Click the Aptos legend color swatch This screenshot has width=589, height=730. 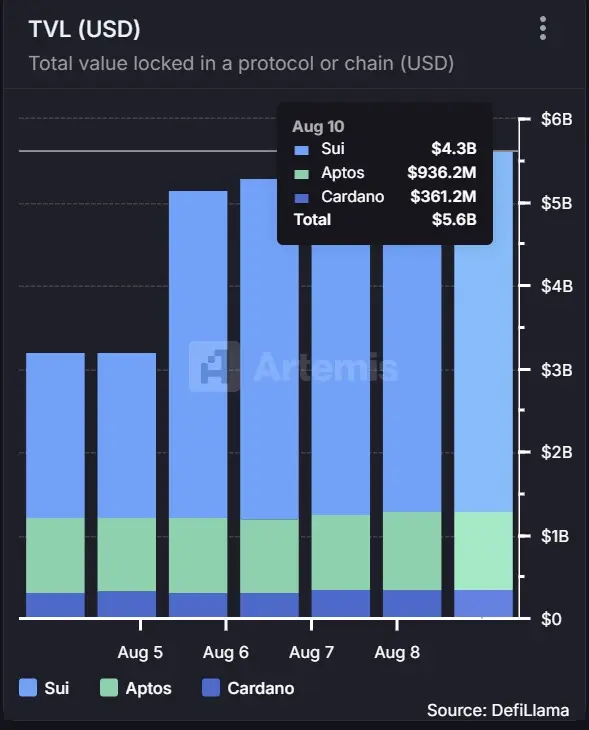[108, 688]
